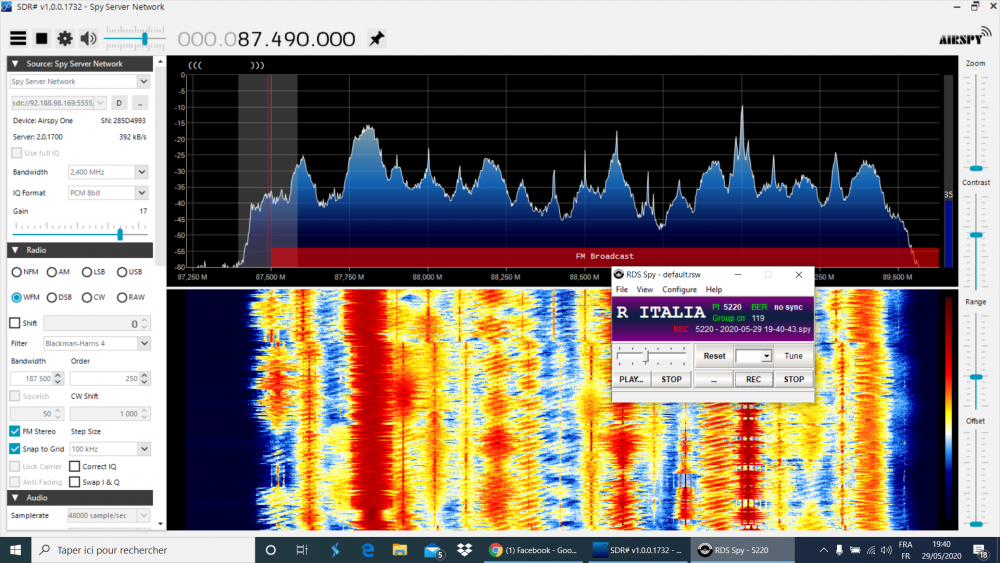Click PLAY... in RDS Spy
The height and width of the screenshot is (563, 1000).
[x=631, y=379]
